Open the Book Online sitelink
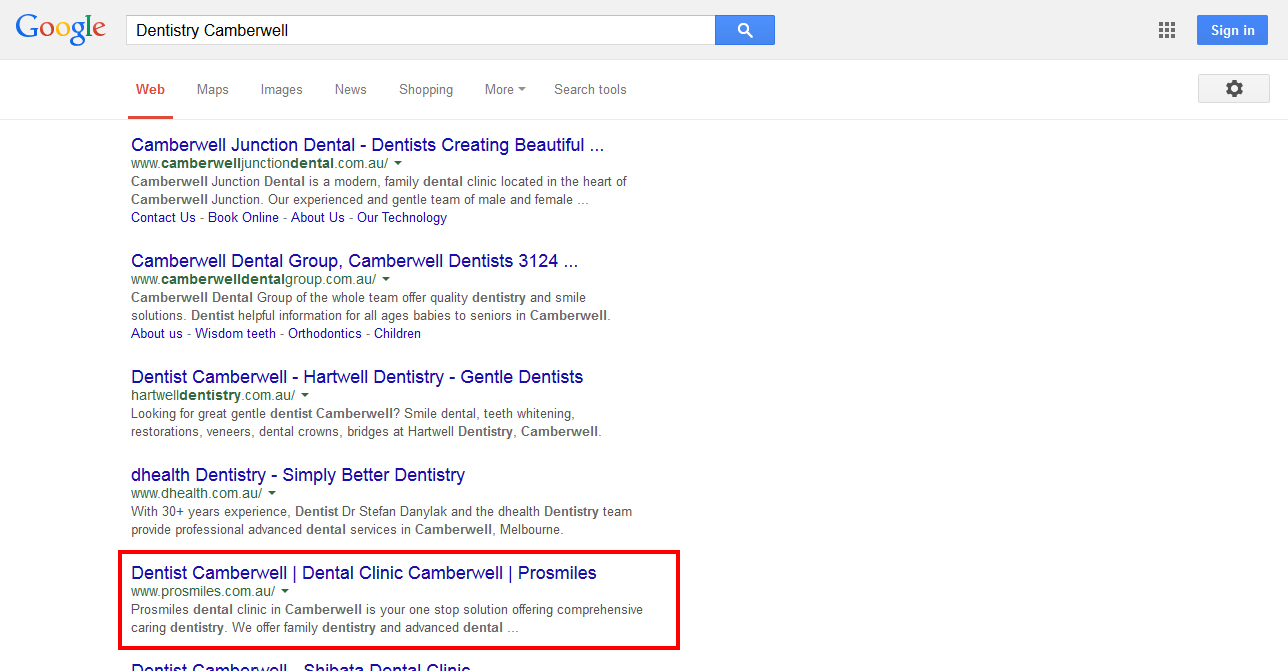1288x671 pixels. click(x=243, y=217)
